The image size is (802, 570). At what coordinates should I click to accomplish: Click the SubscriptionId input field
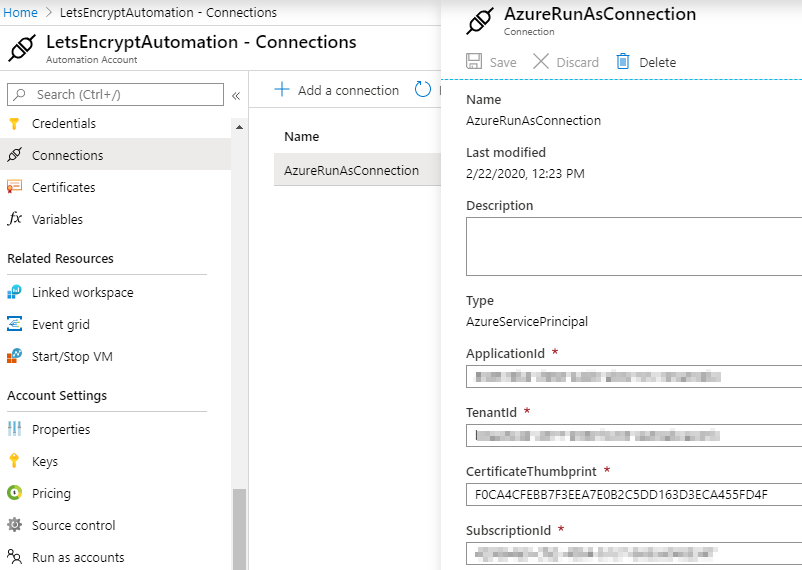coord(634,553)
